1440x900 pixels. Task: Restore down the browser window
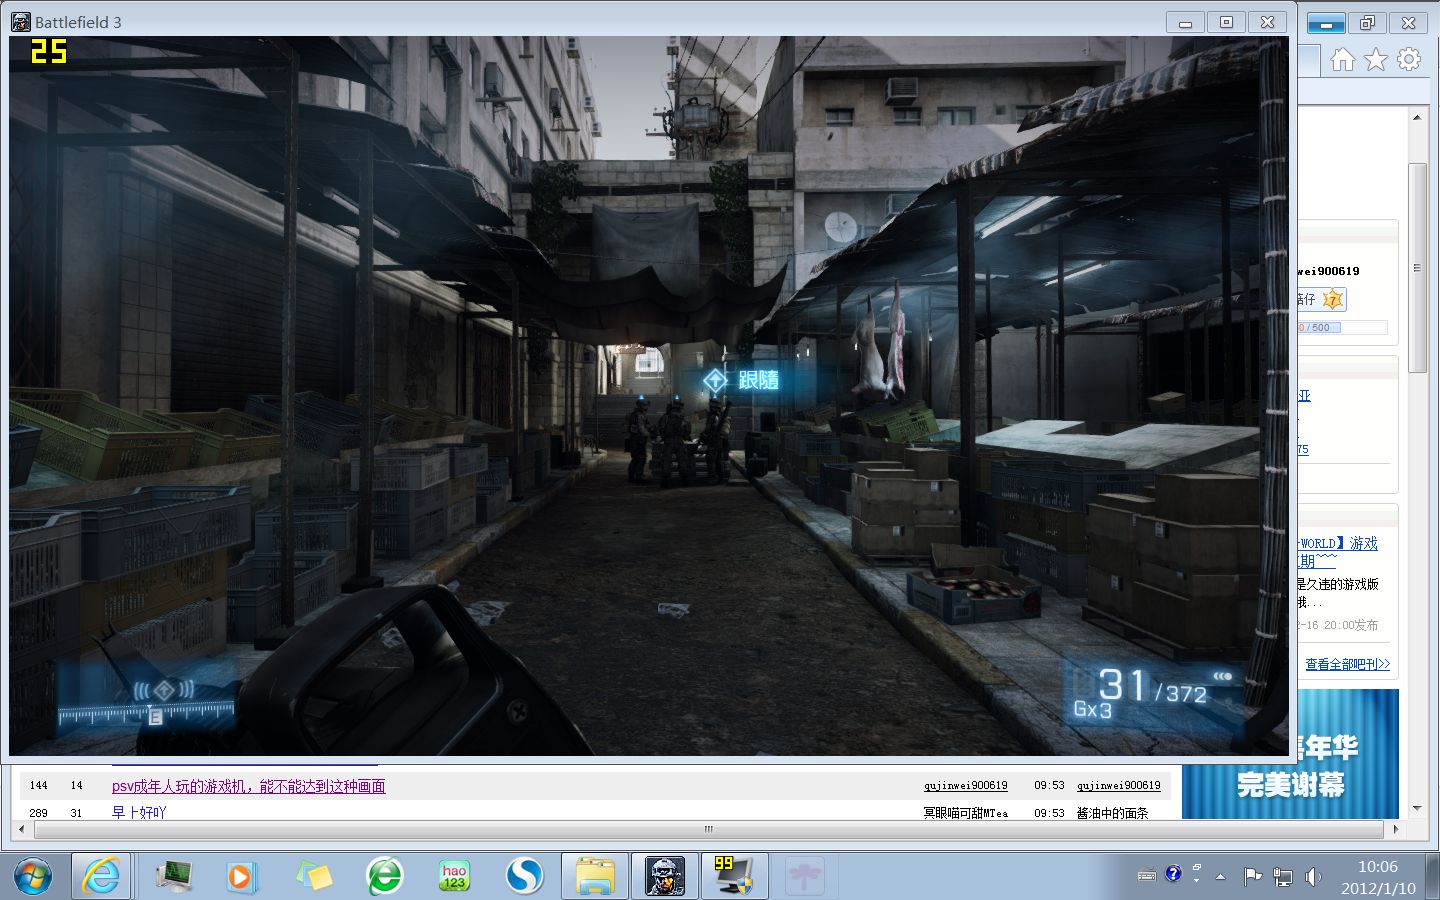(1367, 22)
